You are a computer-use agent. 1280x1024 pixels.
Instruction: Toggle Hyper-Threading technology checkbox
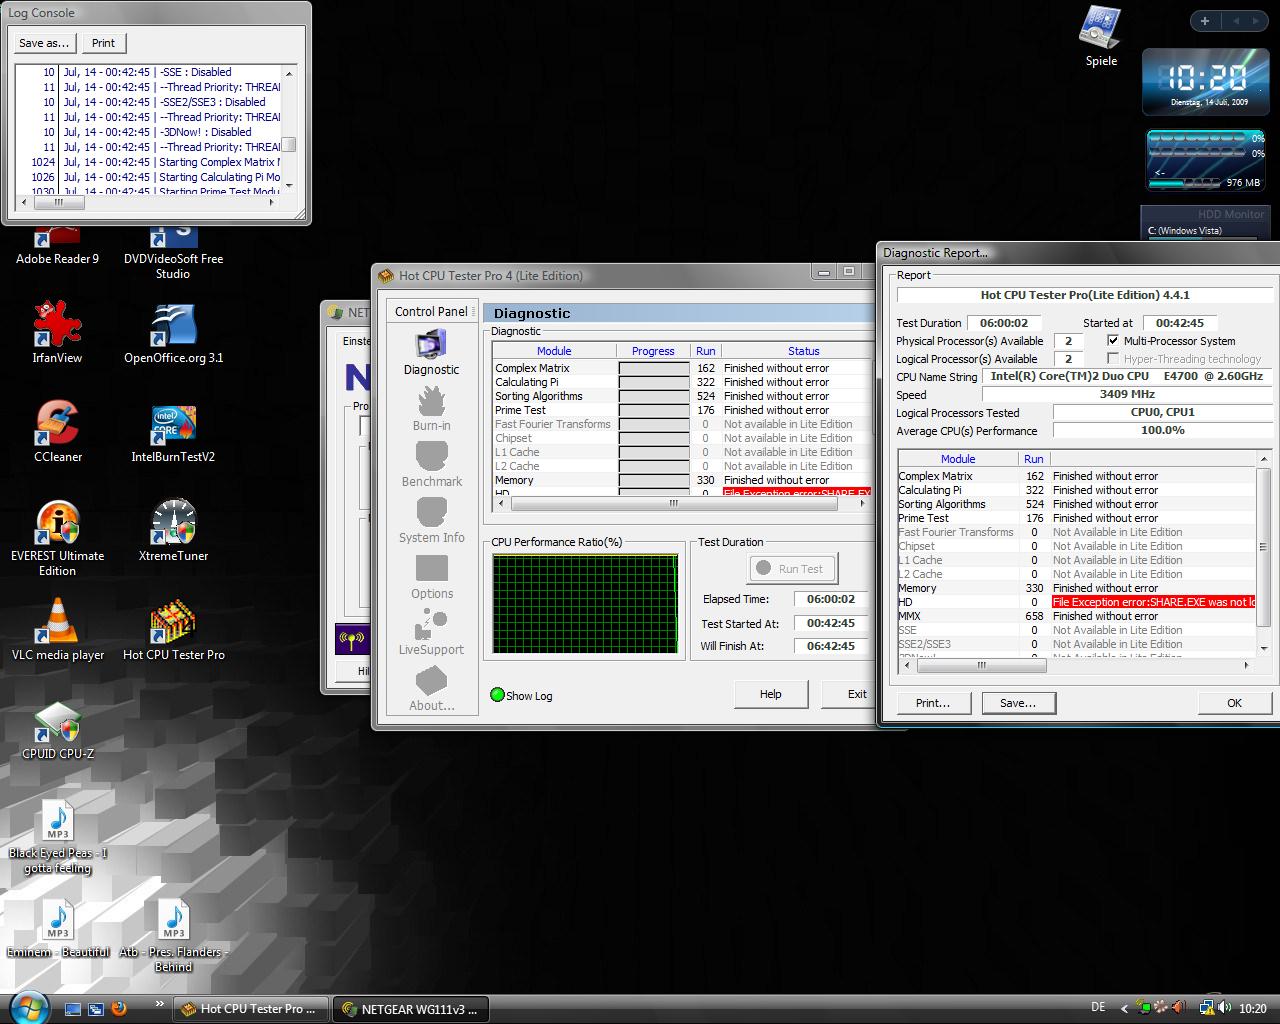[x=1113, y=359]
